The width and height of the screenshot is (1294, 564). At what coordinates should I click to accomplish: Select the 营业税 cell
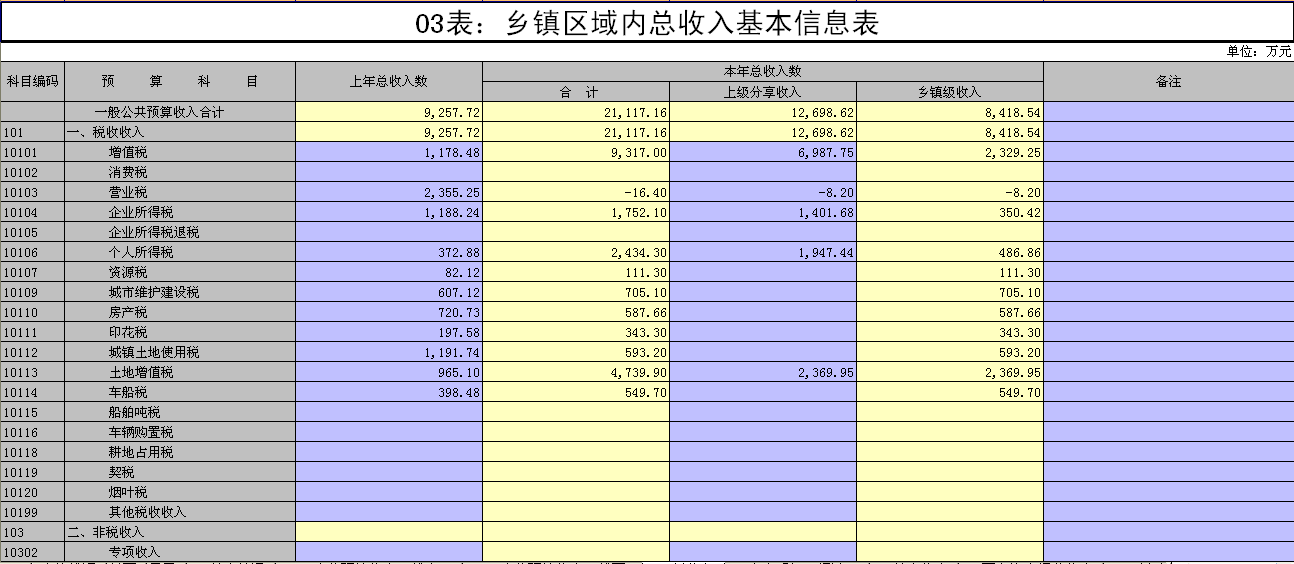click(180, 192)
